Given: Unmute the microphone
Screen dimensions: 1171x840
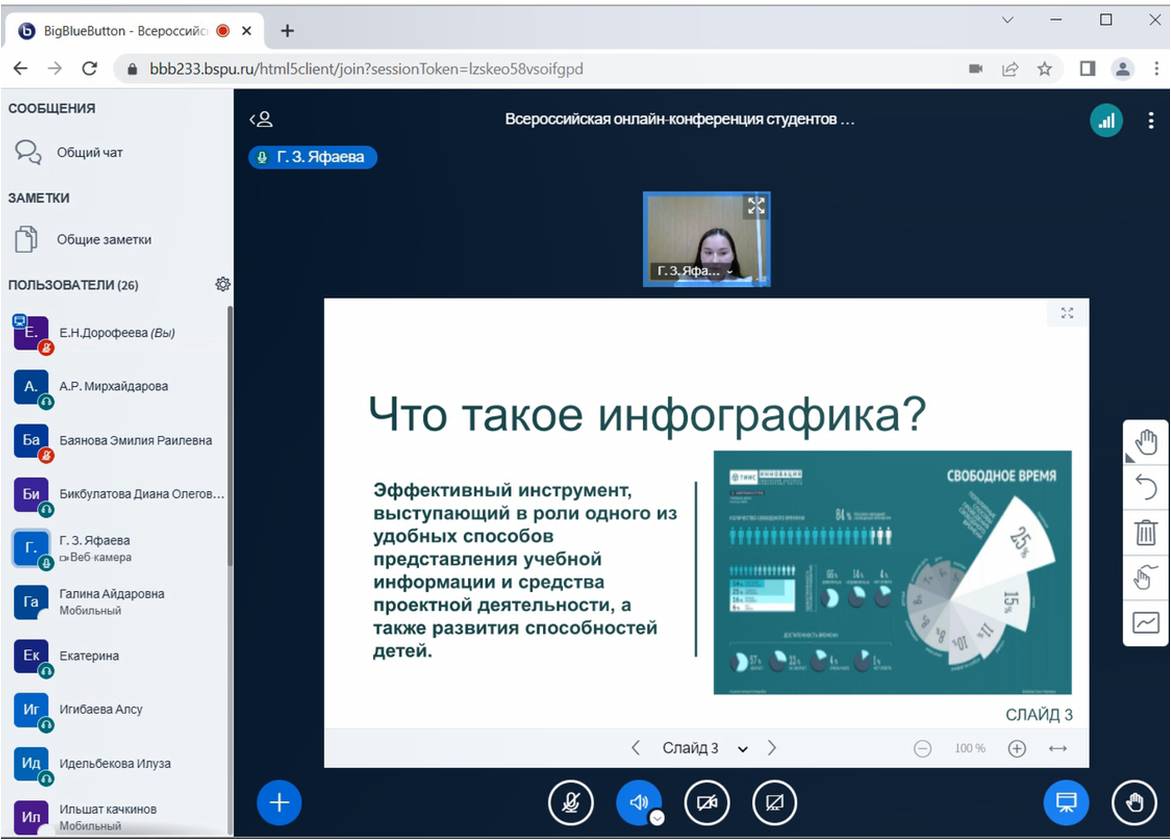Looking at the screenshot, I should (571, 802).
